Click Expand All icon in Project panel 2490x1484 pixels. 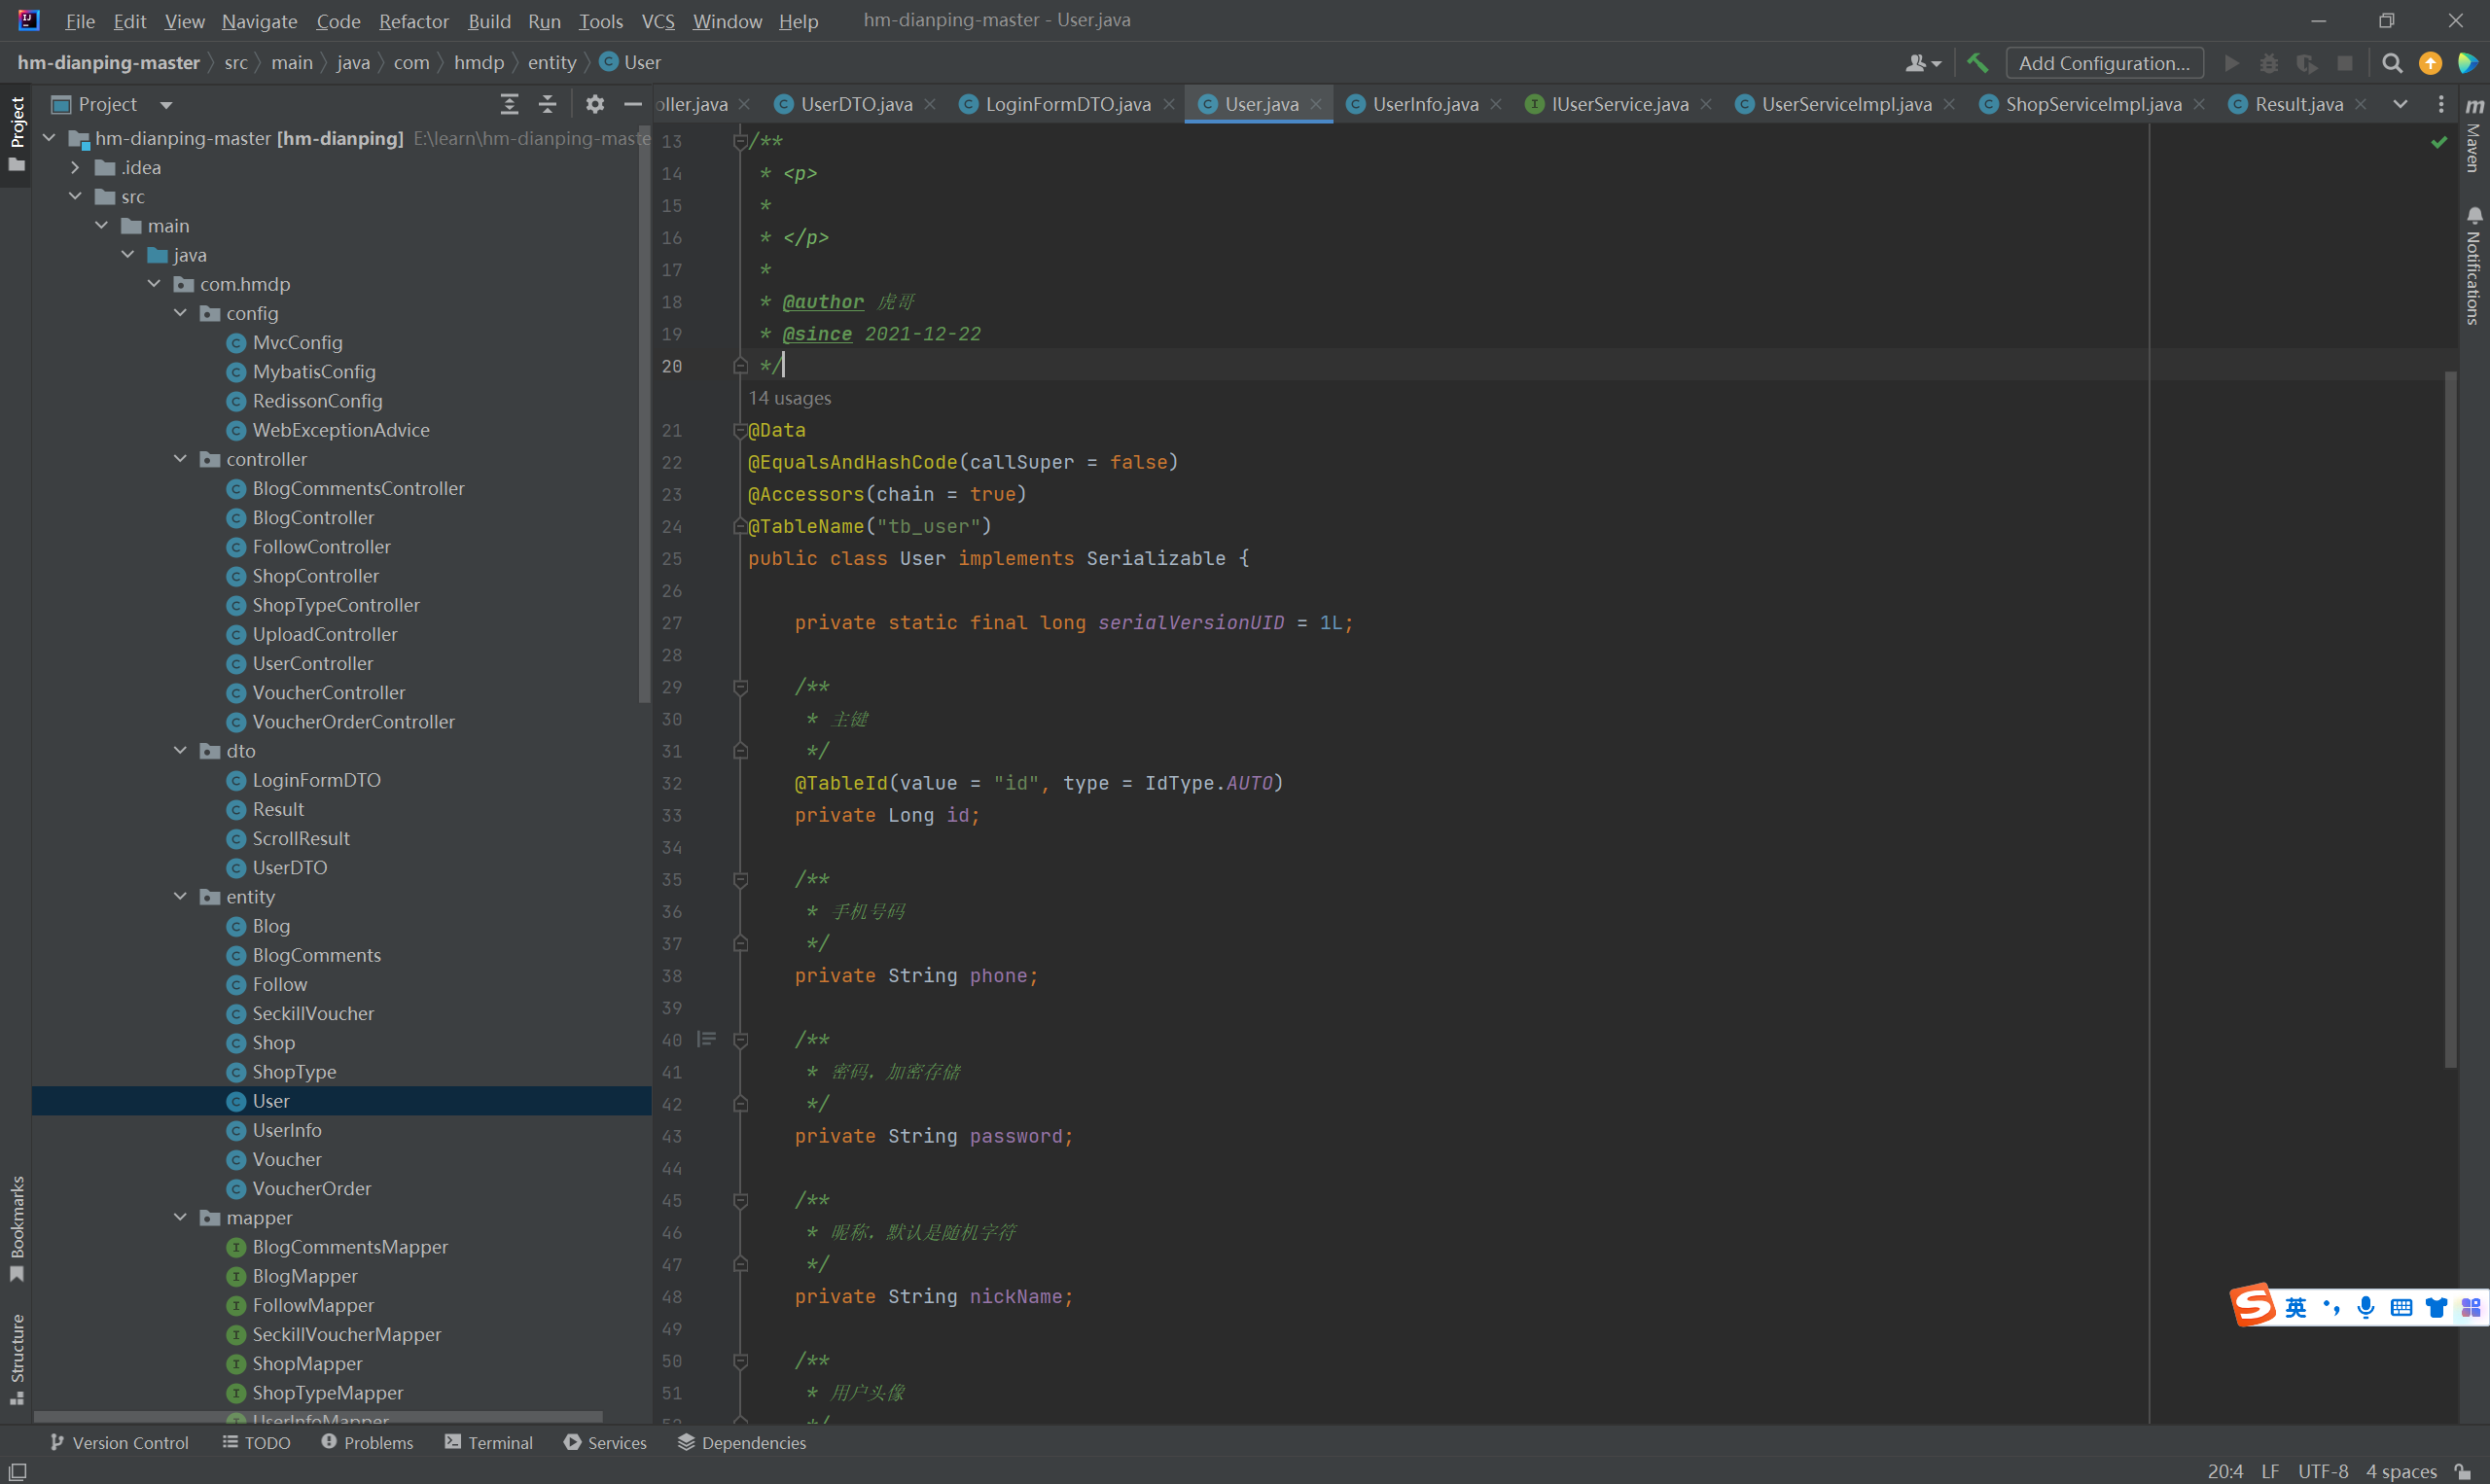509,104
